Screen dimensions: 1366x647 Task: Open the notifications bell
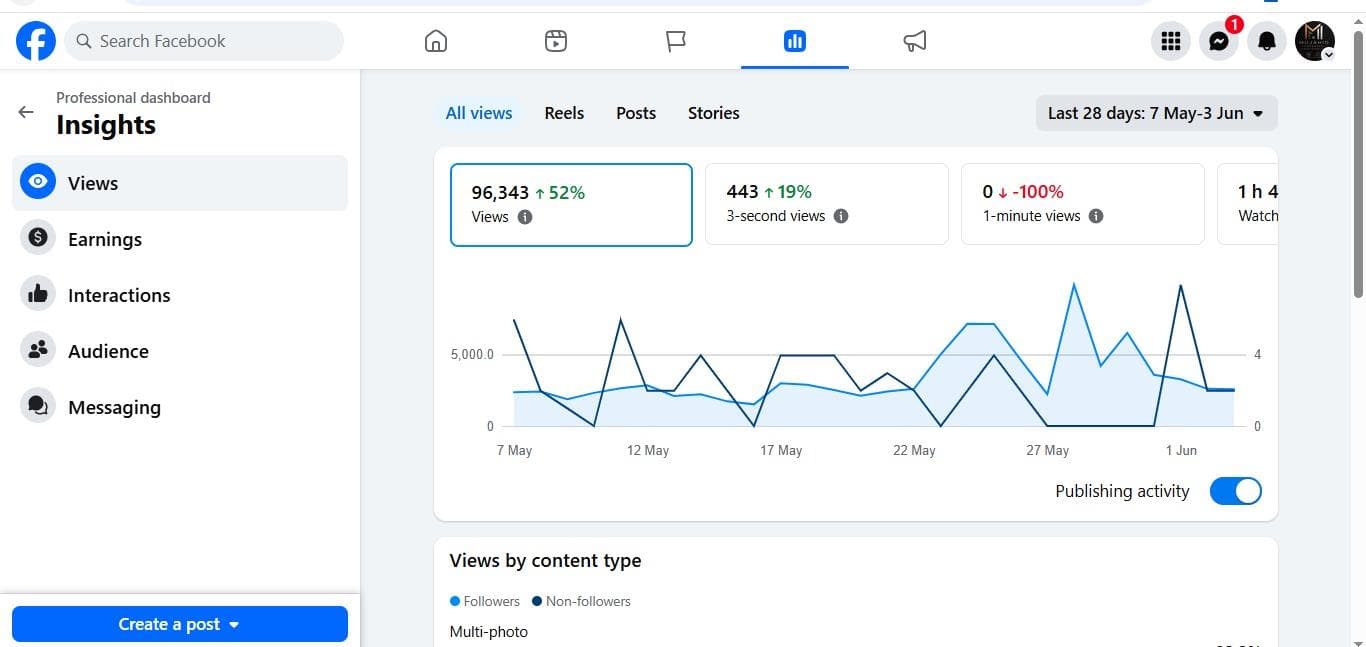(x=1267, y=41)
